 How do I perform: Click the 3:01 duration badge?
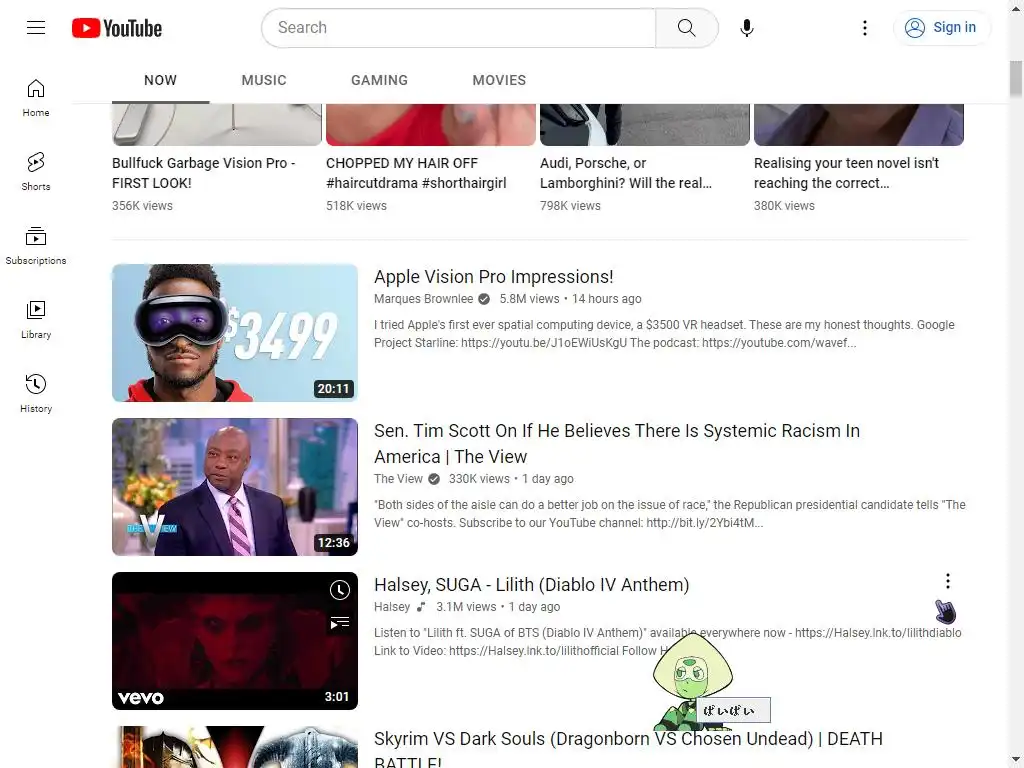(337, 697)
